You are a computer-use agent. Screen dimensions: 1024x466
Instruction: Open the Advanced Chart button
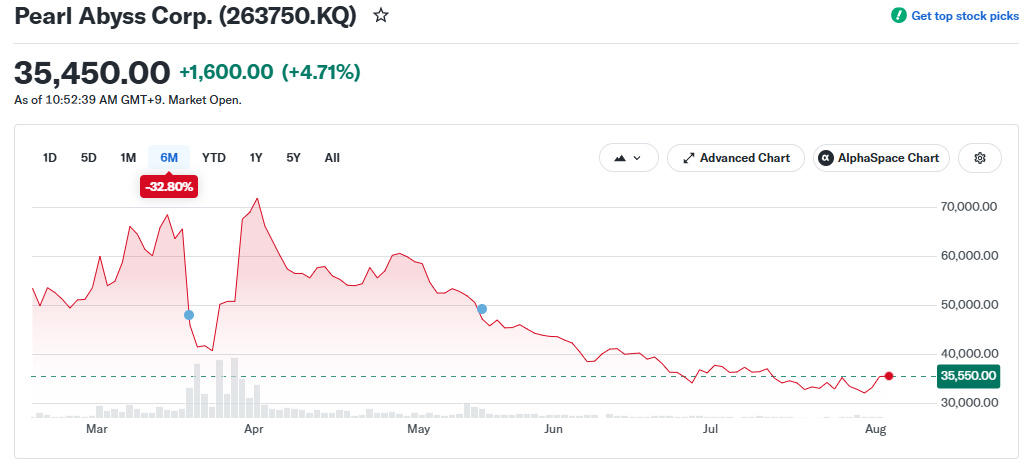(735, 158)
